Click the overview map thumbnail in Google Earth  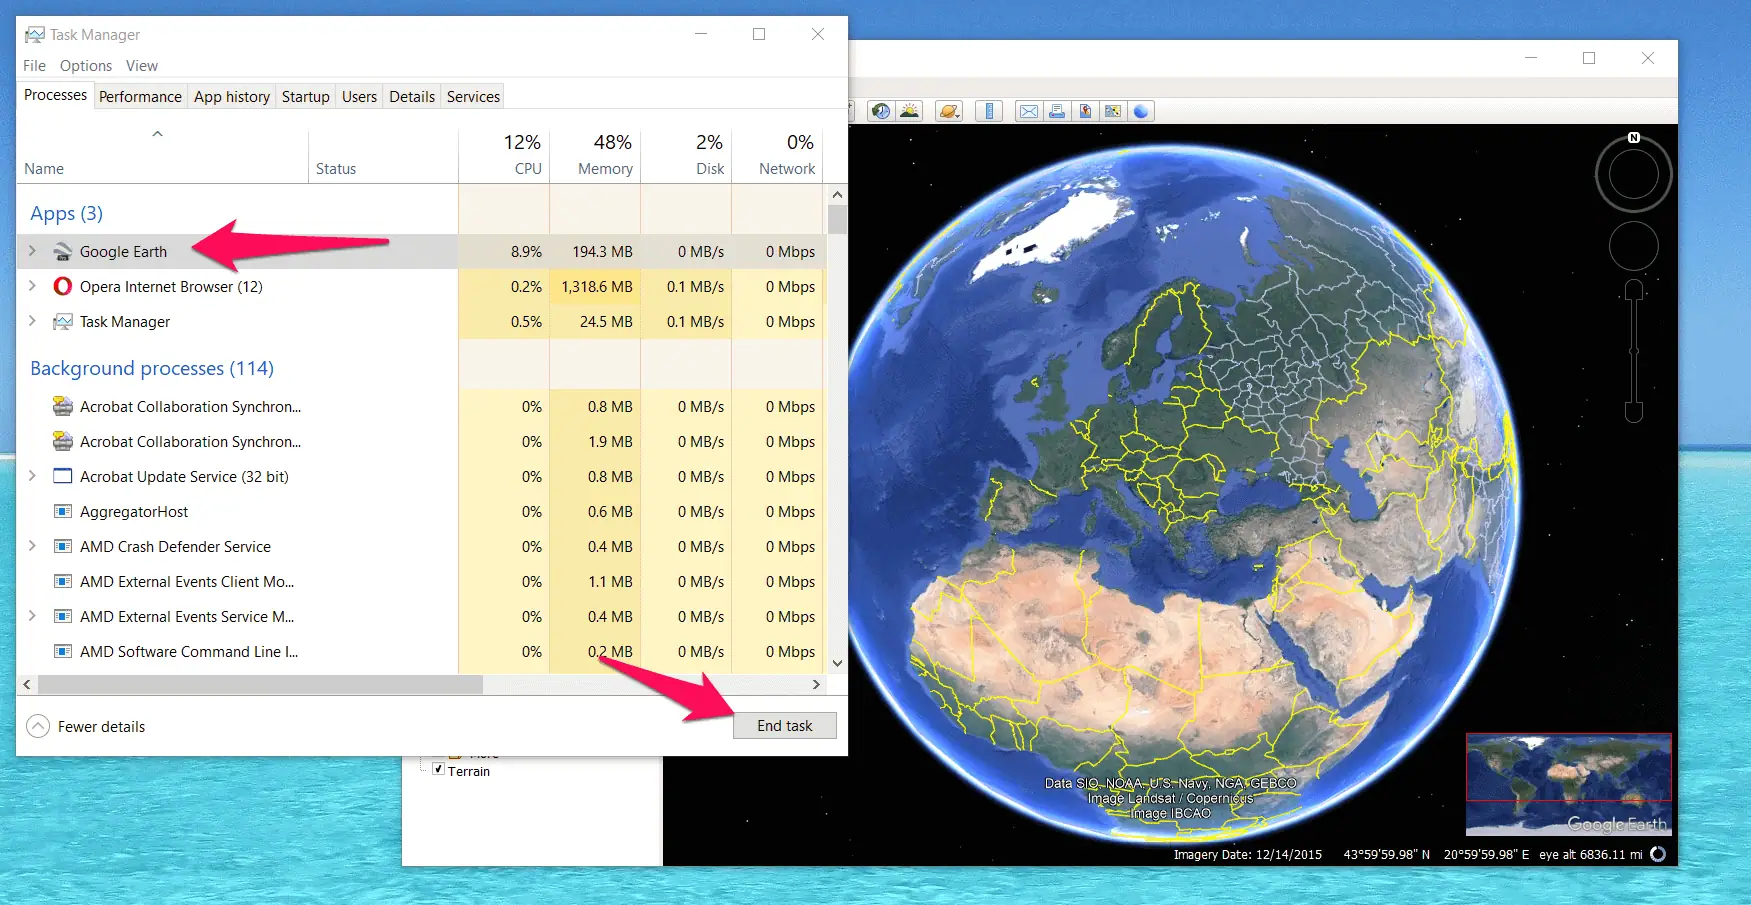(x=1568, y=784)
